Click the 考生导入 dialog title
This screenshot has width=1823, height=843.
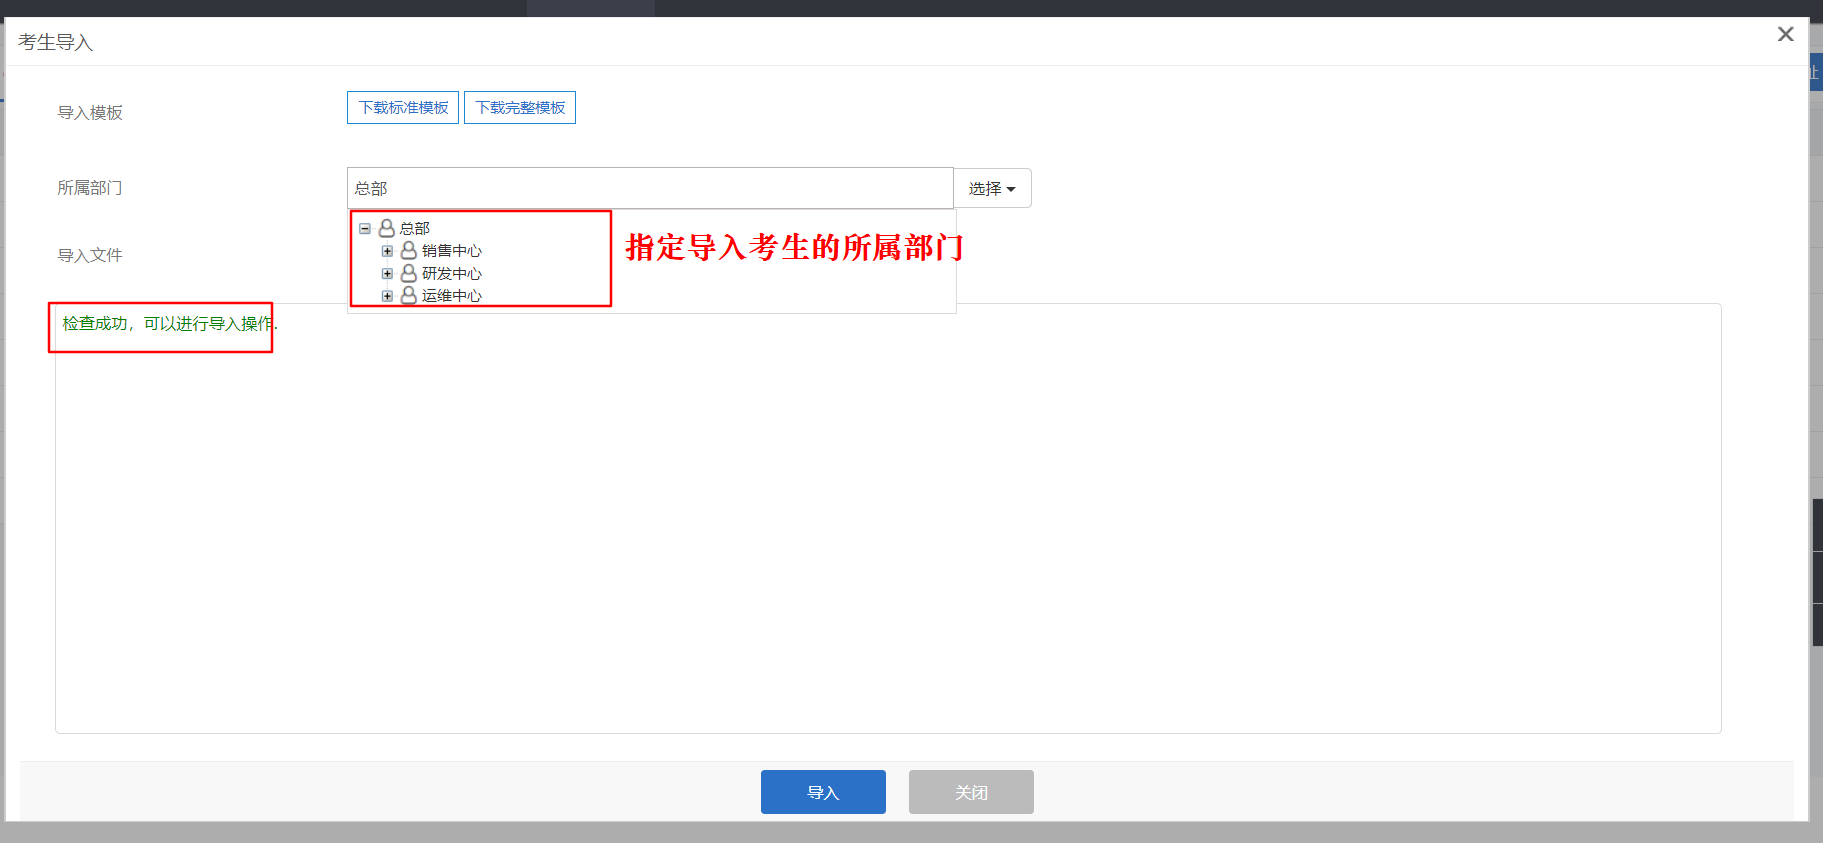coord(56,43)
